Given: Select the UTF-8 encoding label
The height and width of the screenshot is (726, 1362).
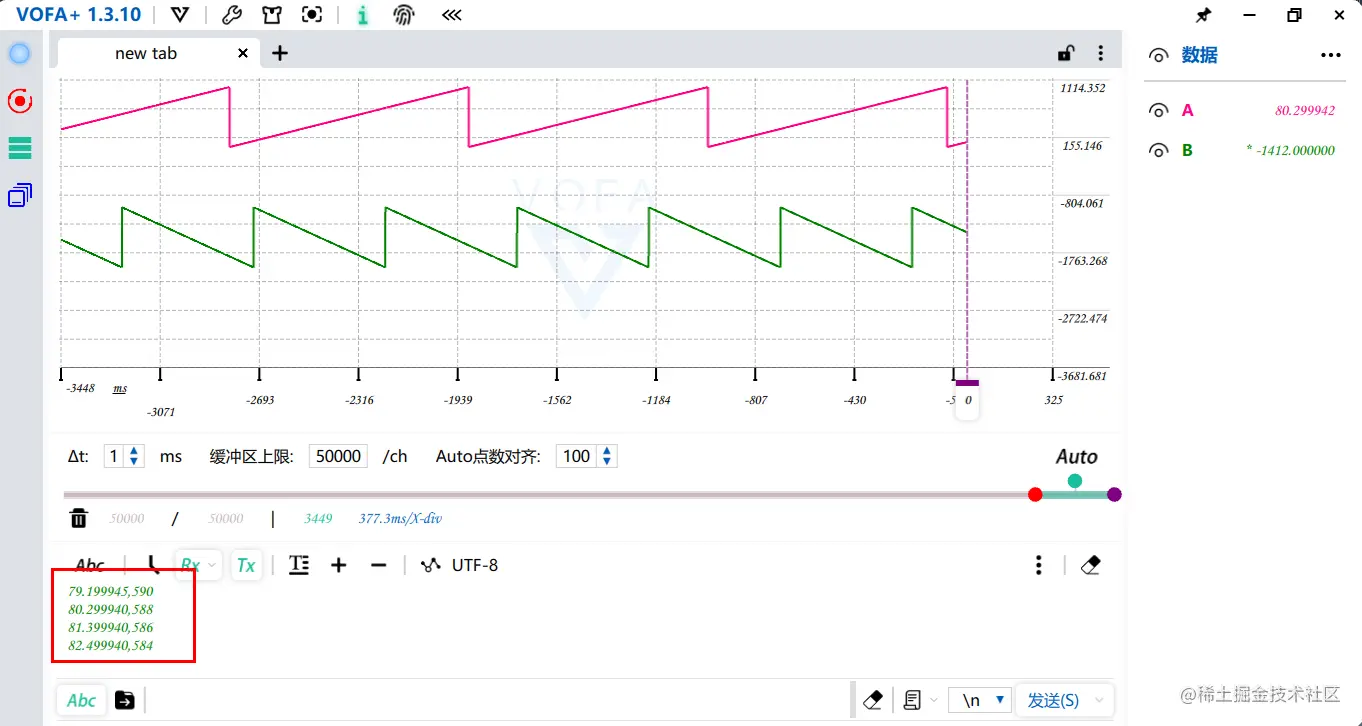Looking at the screenshot, I should (x=475, y=565).
